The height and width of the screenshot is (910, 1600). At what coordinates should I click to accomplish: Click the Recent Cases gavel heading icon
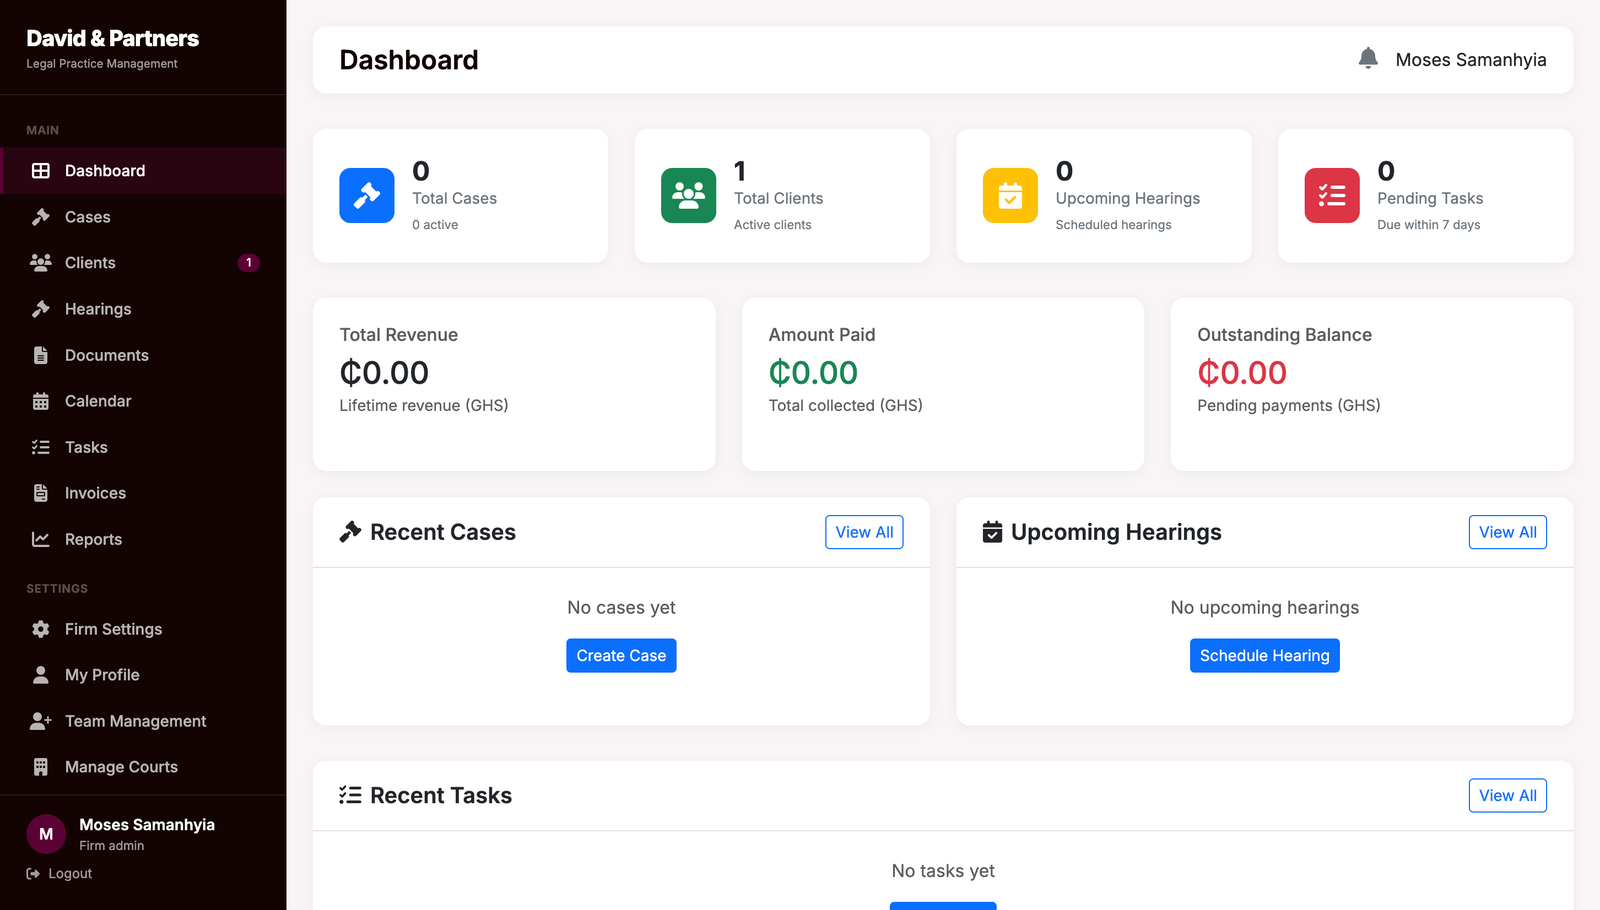pos(350,532)
